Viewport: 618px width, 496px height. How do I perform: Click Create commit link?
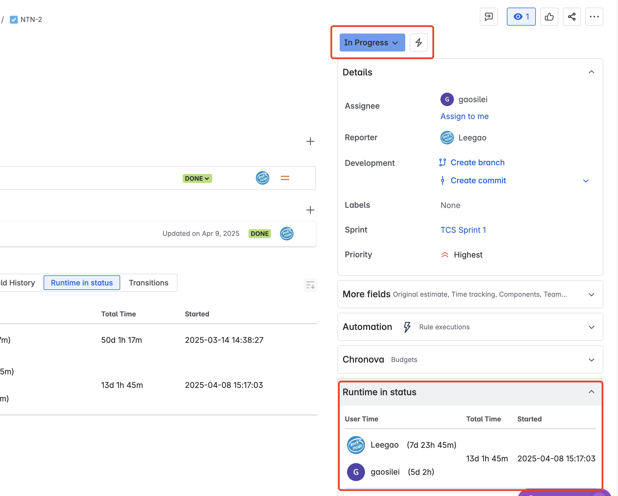[478, 181]
